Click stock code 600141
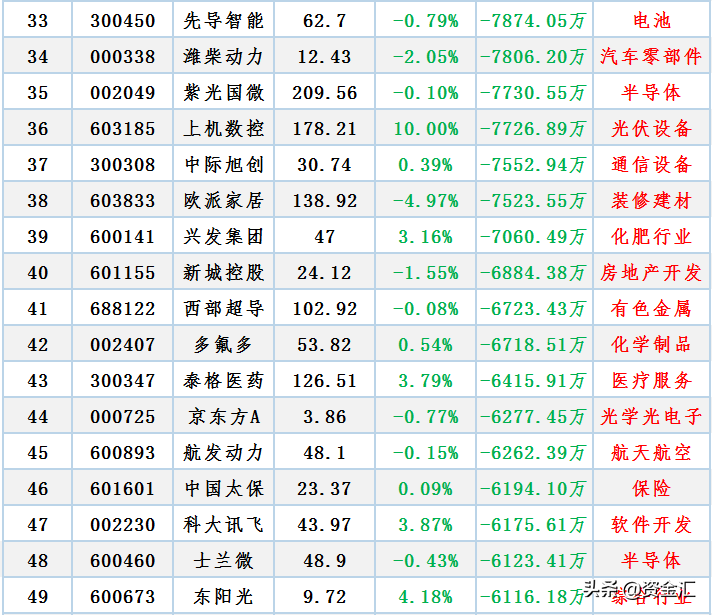Viewport: 712px width, 615px height. (123, 237)
